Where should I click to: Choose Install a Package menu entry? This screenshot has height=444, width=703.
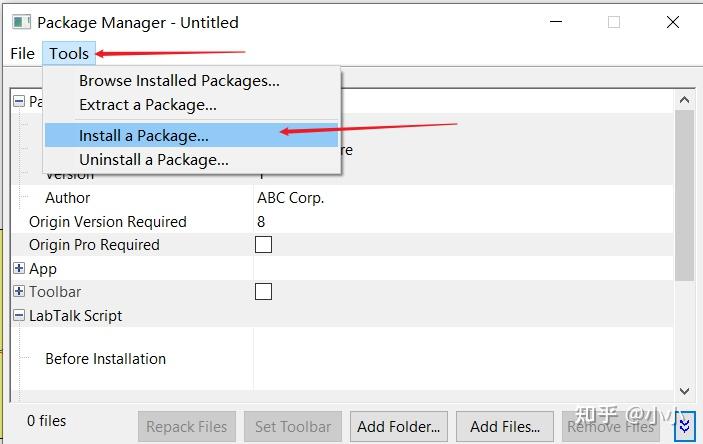[144, 135]
